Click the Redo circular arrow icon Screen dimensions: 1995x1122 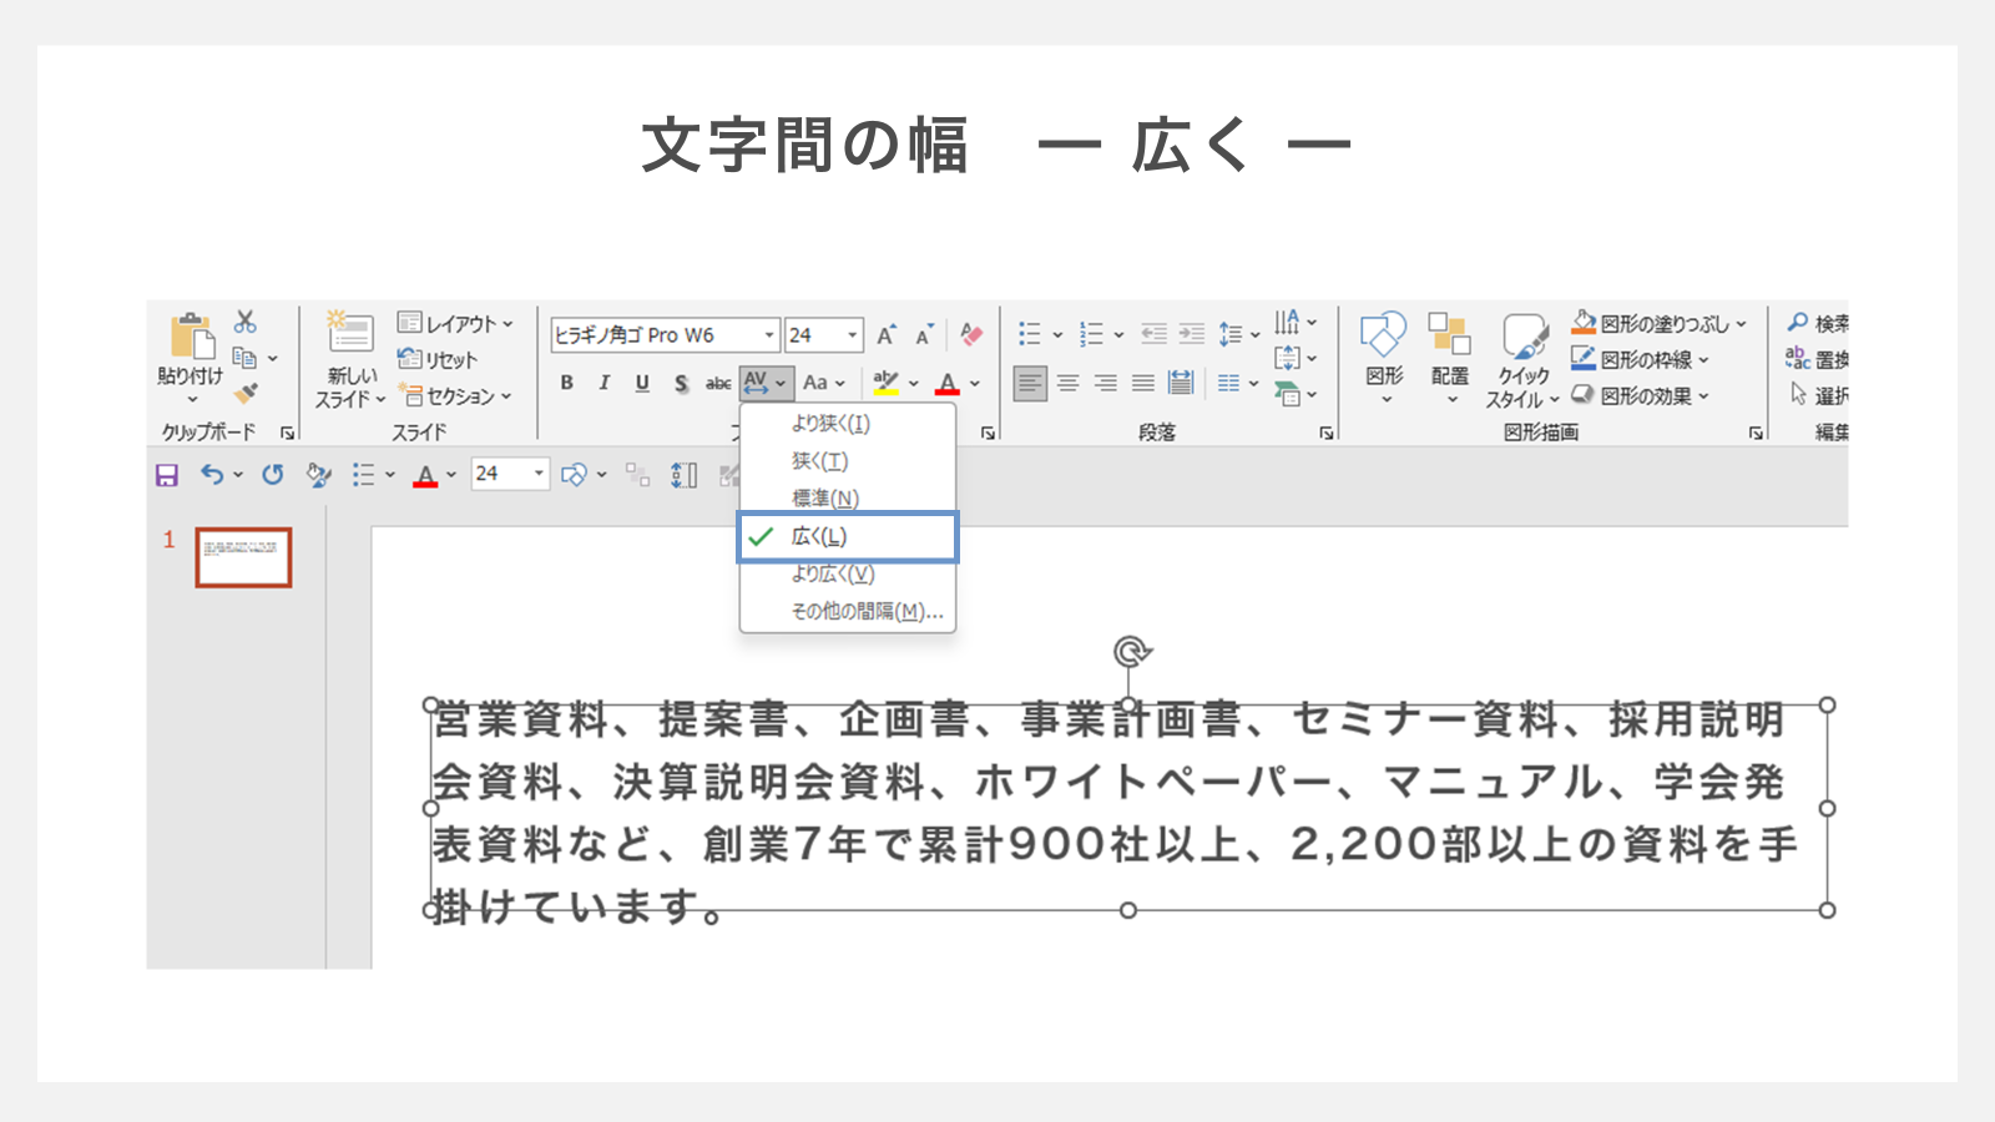[x=272, y=475]
